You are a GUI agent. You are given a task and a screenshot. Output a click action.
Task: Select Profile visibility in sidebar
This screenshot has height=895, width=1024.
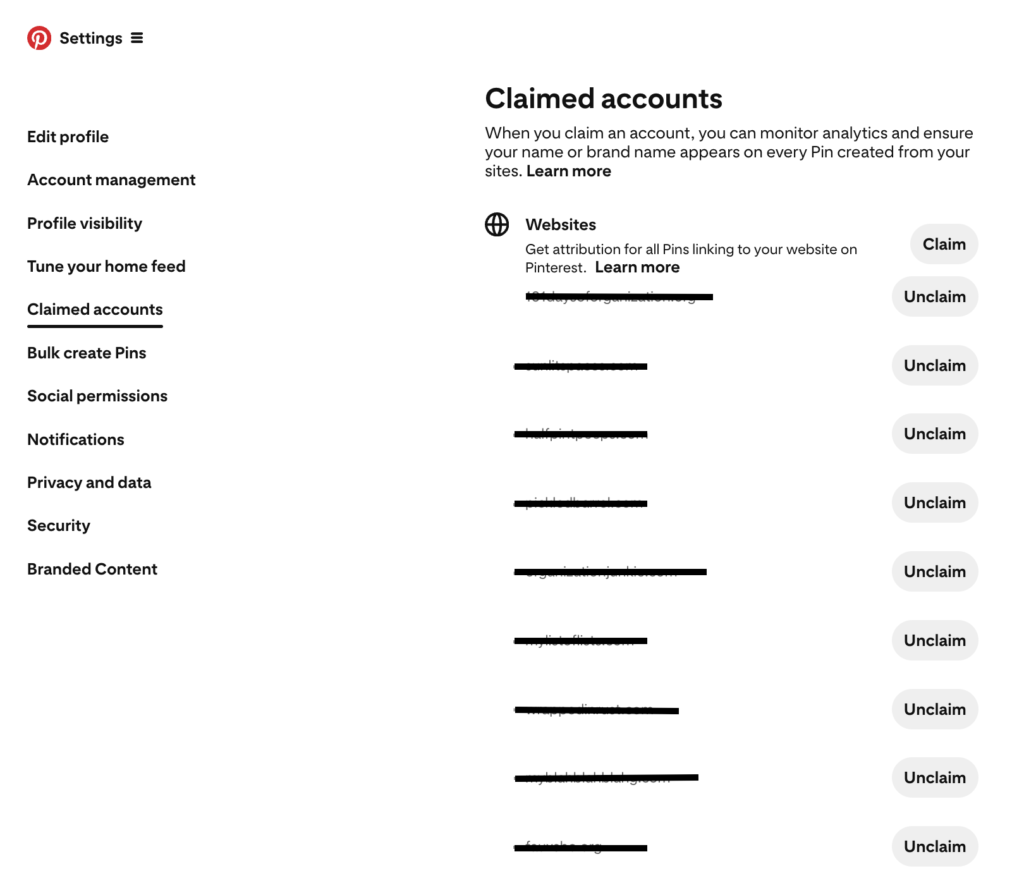coord(85,223)
